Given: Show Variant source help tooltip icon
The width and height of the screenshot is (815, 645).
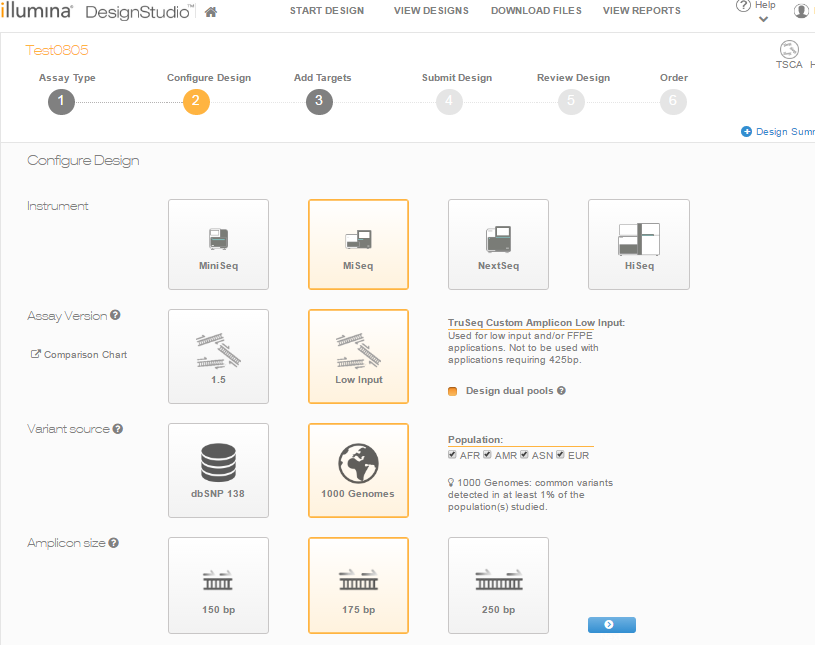Looking at the screenshot, I should (118, 429).
